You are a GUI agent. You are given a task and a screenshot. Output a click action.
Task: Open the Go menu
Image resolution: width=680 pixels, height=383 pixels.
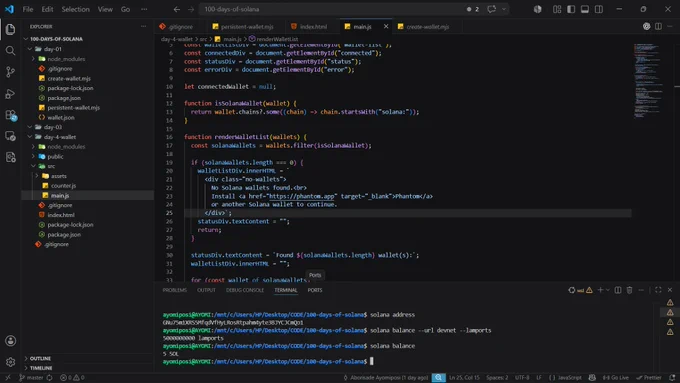pyautogui.click(x=125, y=9)
